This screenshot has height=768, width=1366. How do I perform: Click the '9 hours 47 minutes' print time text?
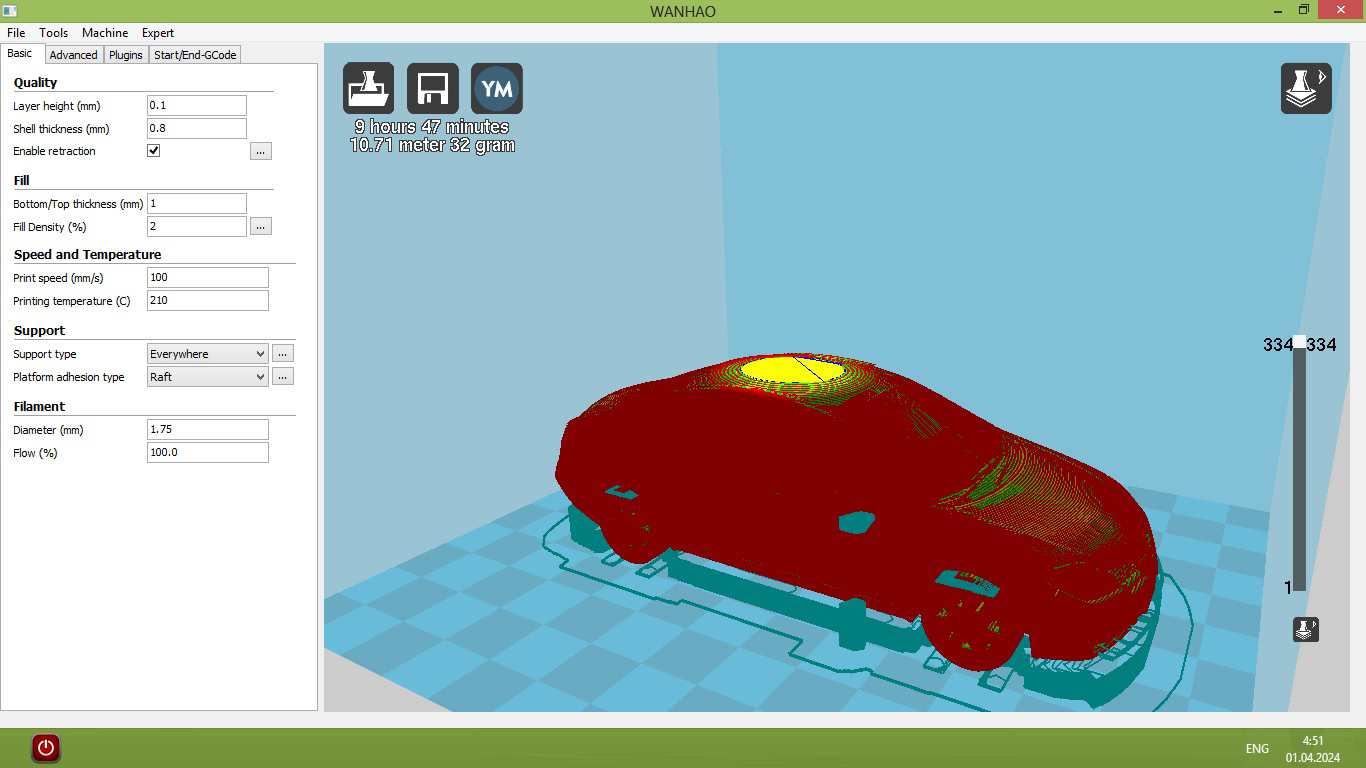[x=432, y=127]
